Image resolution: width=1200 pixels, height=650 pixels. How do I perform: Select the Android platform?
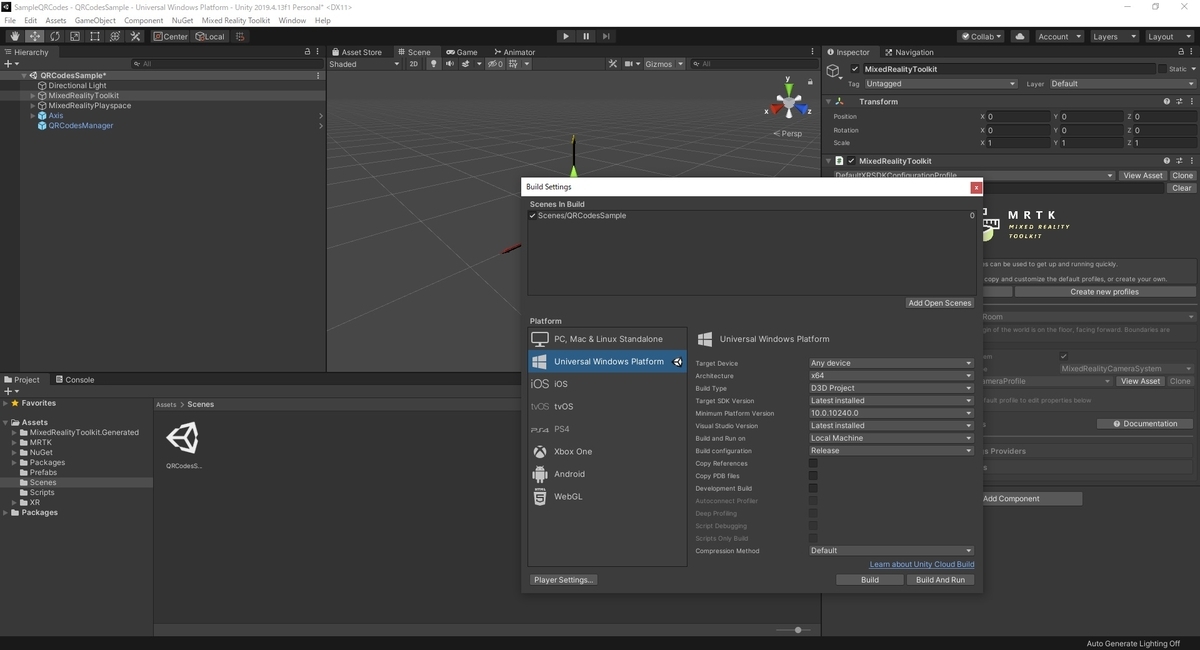pos(608,474)
